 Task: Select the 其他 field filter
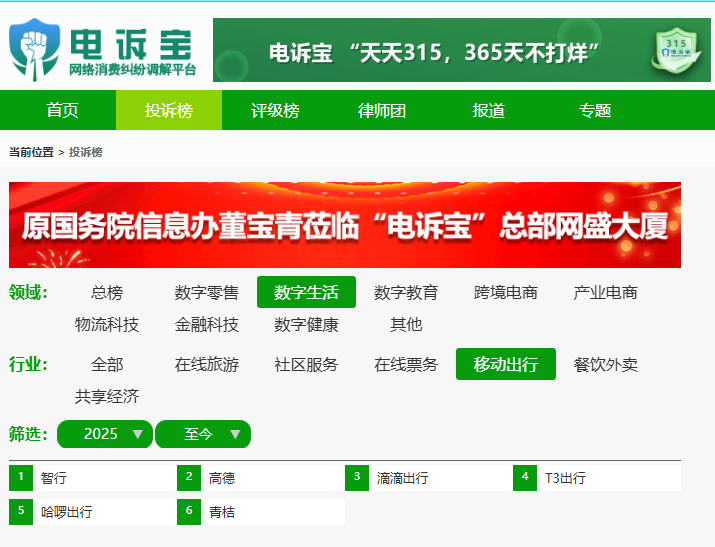click(x=406, y=325)
